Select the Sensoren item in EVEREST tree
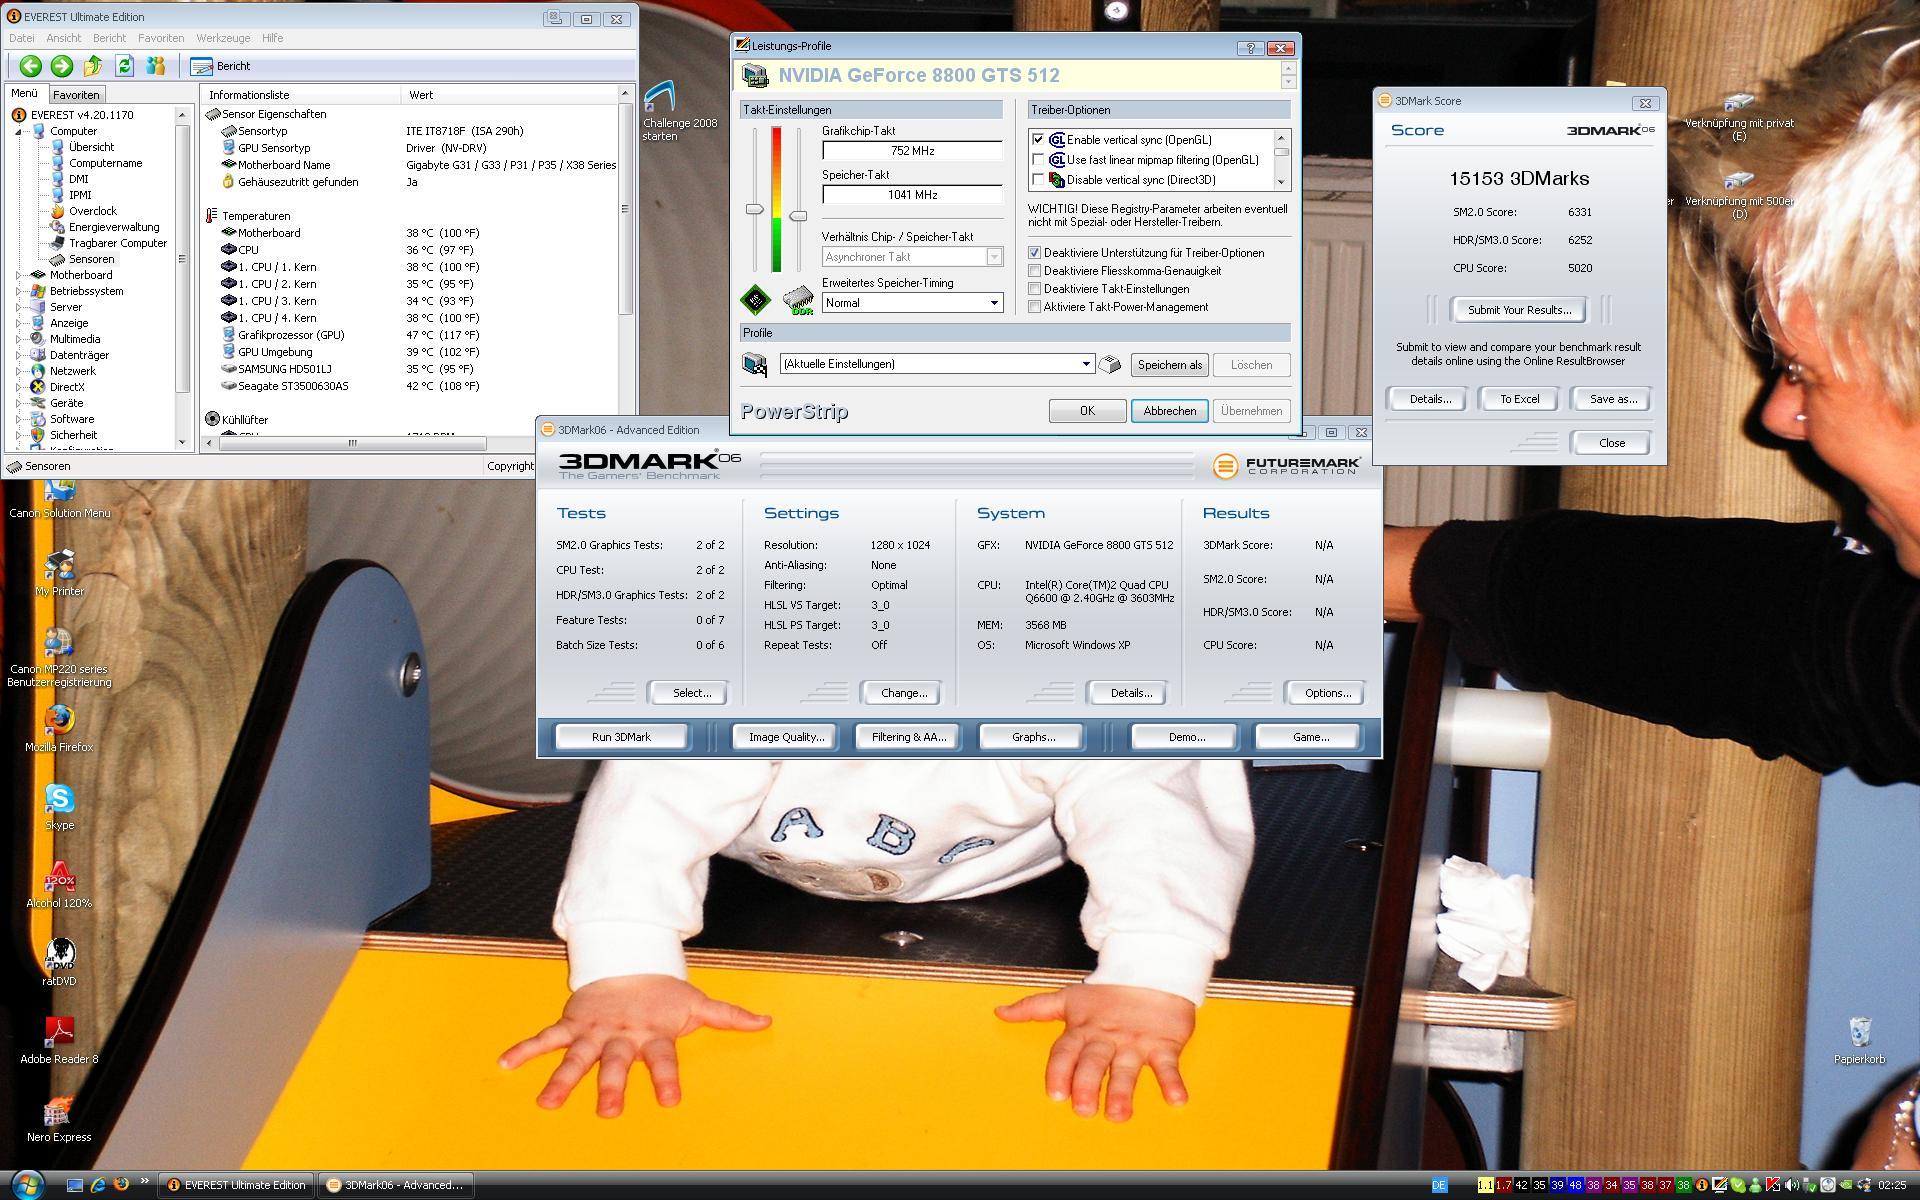The height and width of the screenshot is (1200, 1920). (91, 259)
